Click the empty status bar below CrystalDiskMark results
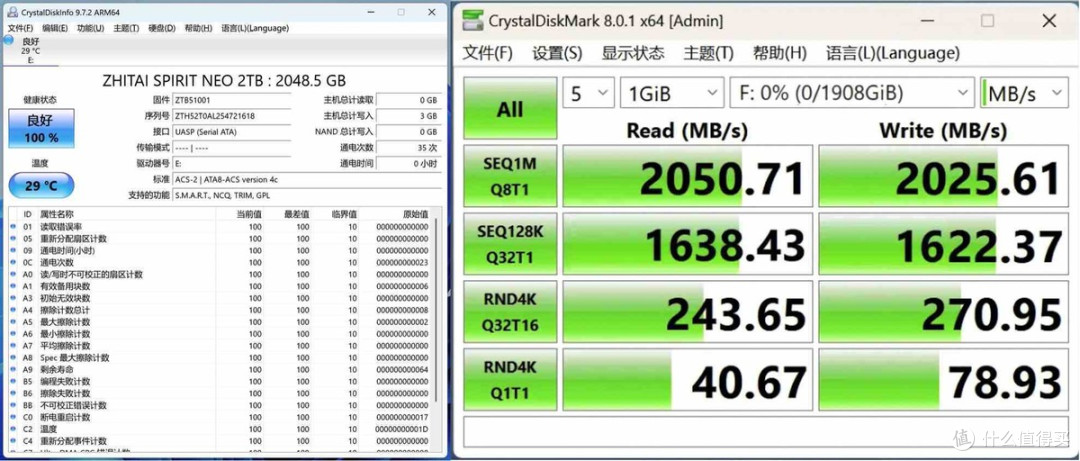The image size is (1080, 461). 765,431
